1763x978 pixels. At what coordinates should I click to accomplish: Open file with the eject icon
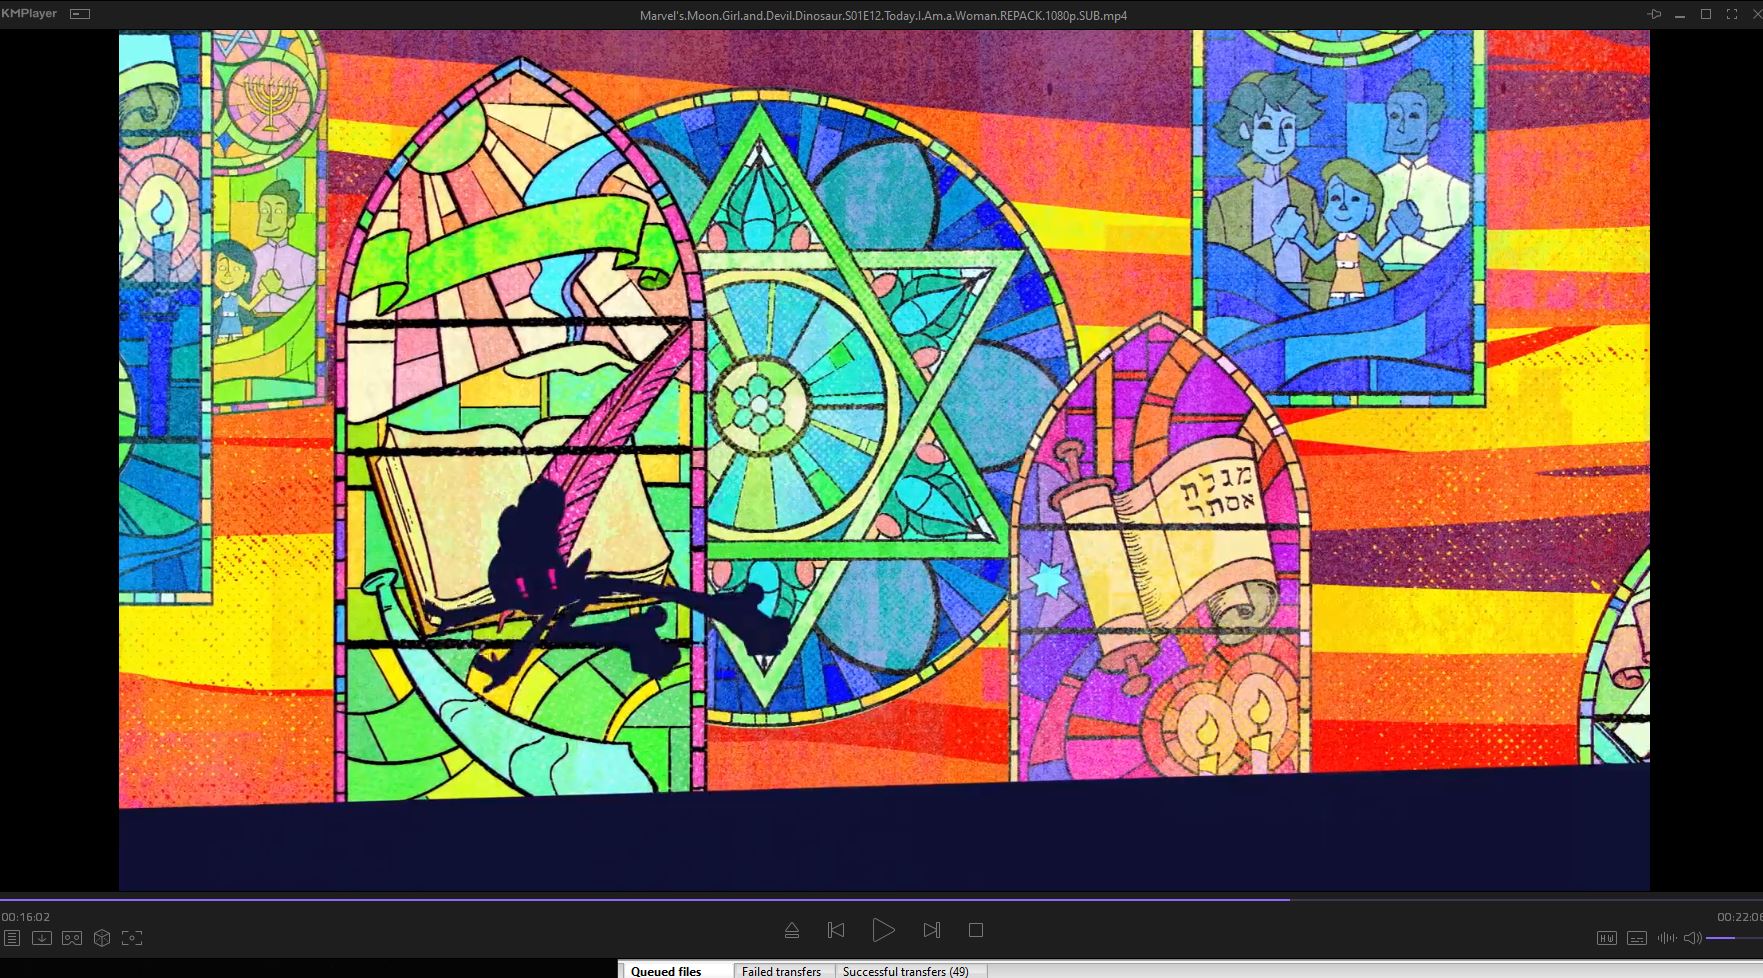791,930
